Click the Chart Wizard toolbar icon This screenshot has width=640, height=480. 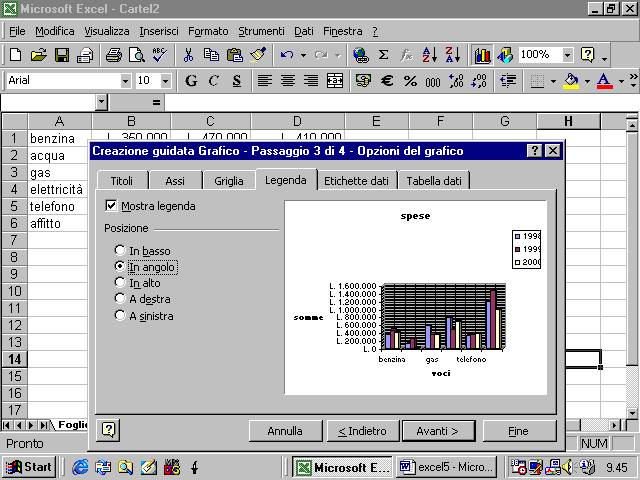[482, 55]
